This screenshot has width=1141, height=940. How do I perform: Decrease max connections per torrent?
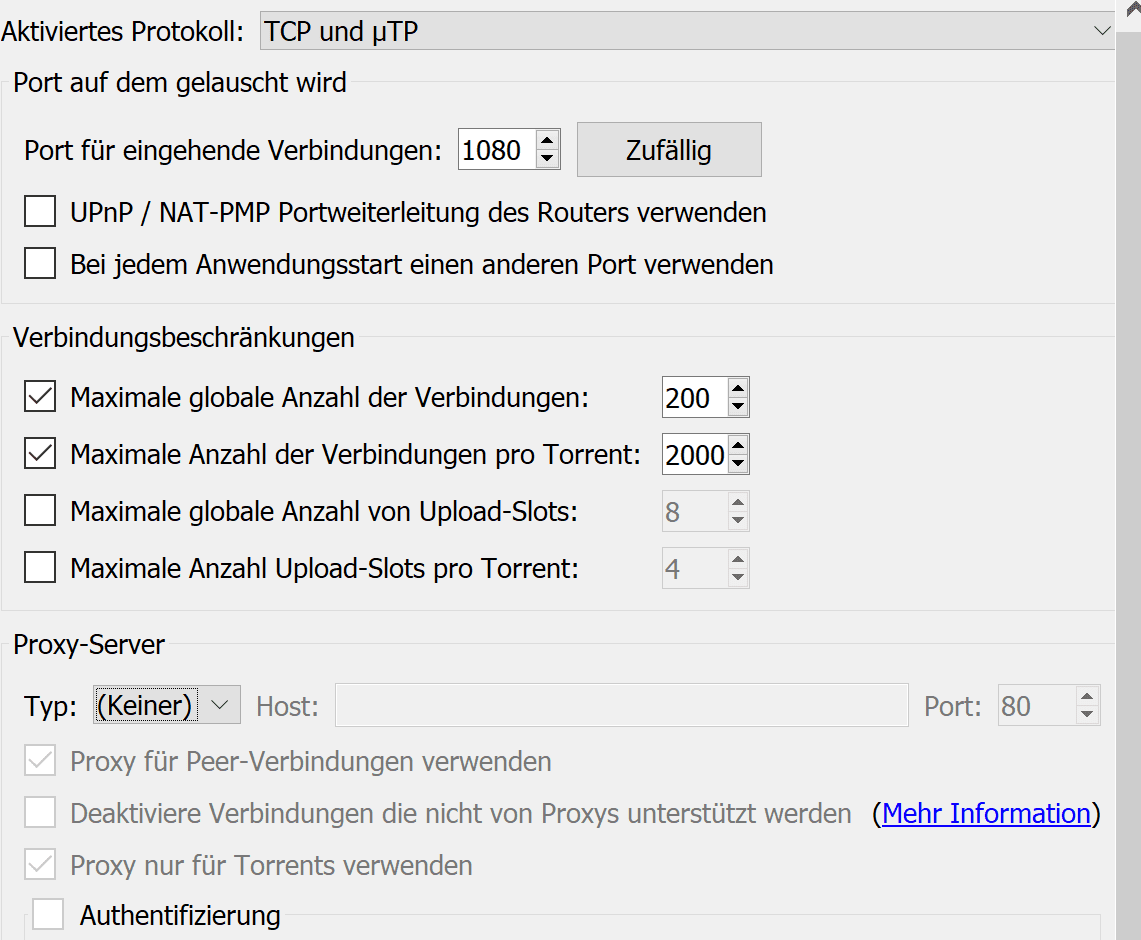point(738,463)
